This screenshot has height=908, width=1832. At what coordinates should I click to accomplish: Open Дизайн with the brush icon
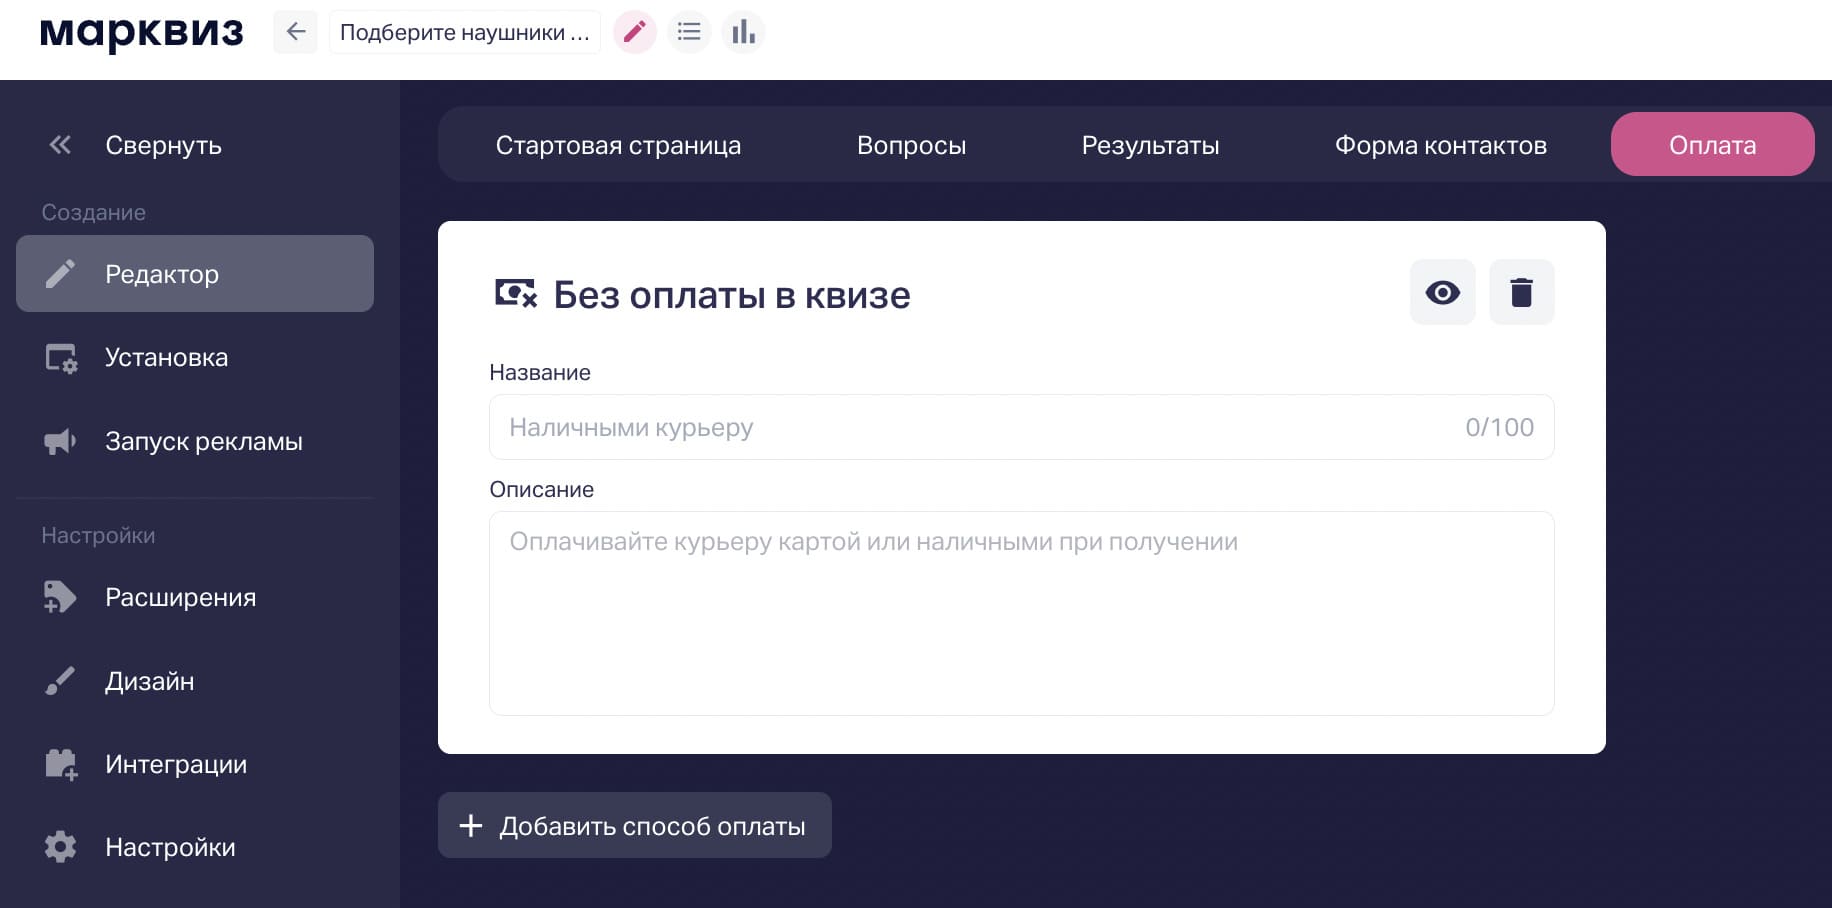(x=60, y=681)
